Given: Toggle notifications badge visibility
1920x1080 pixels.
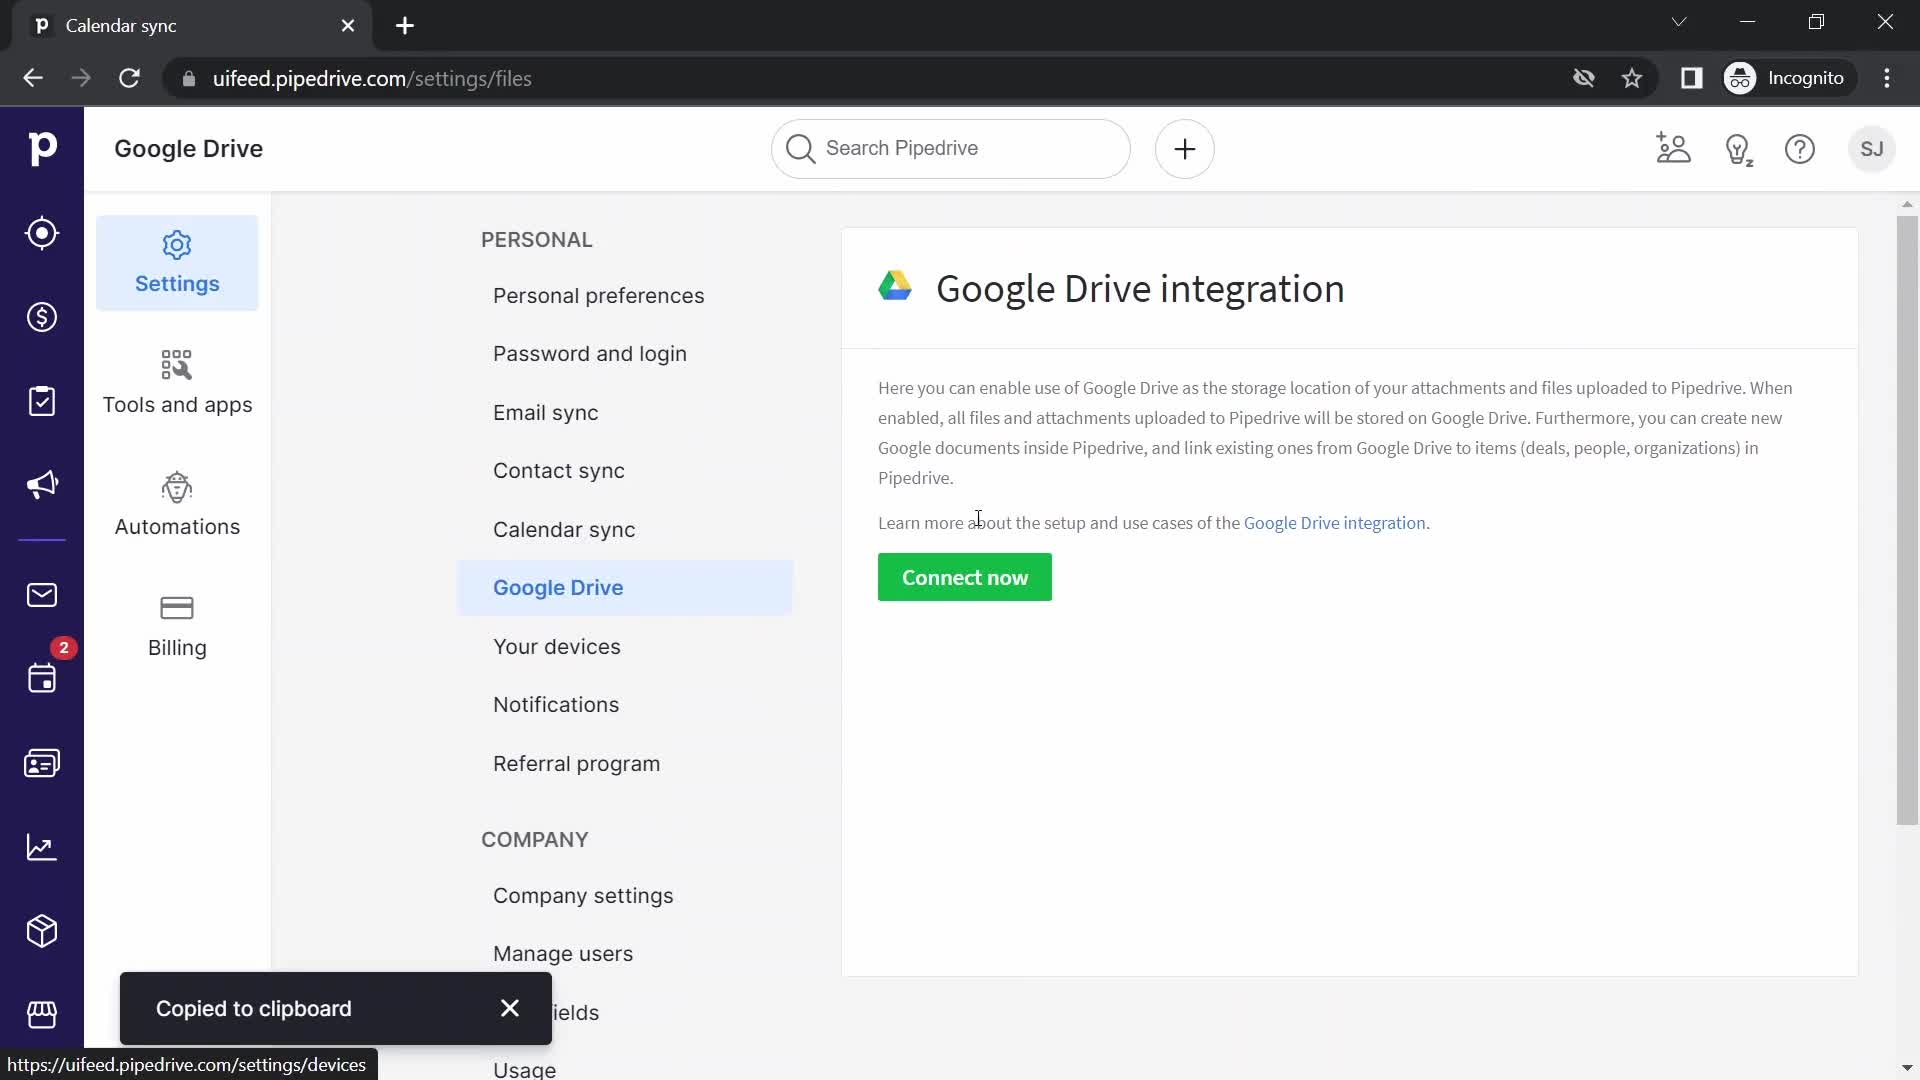Looking at the screenshot, I should (x=62, y=647).
